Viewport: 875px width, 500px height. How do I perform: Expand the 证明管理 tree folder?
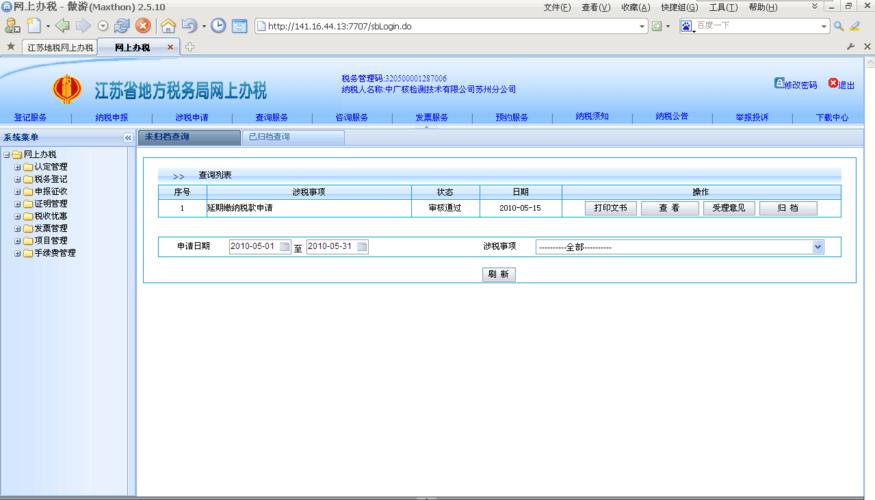coord(17,204)
